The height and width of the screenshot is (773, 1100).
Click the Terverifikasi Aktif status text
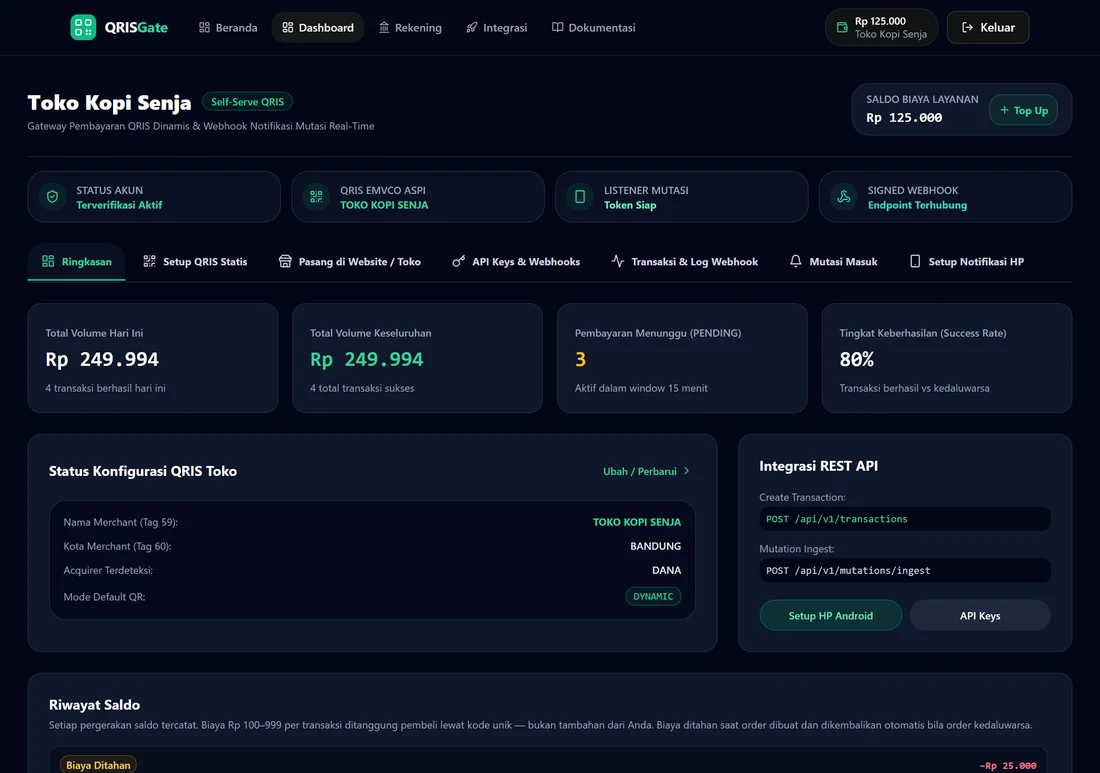pos(119,205)
